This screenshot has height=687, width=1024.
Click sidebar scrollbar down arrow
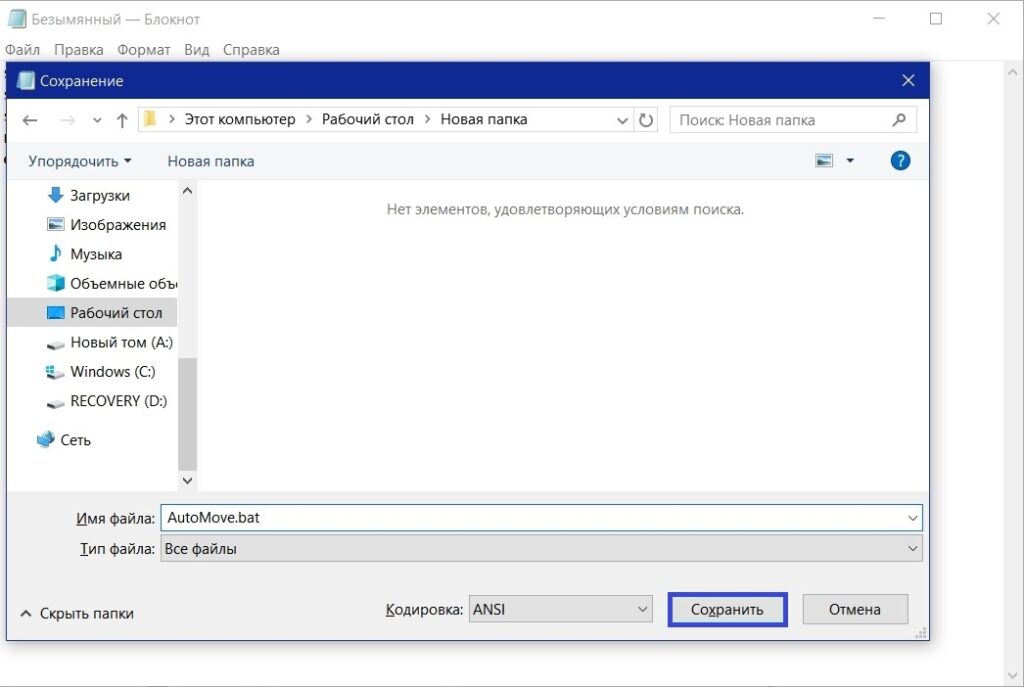[187, 481]
